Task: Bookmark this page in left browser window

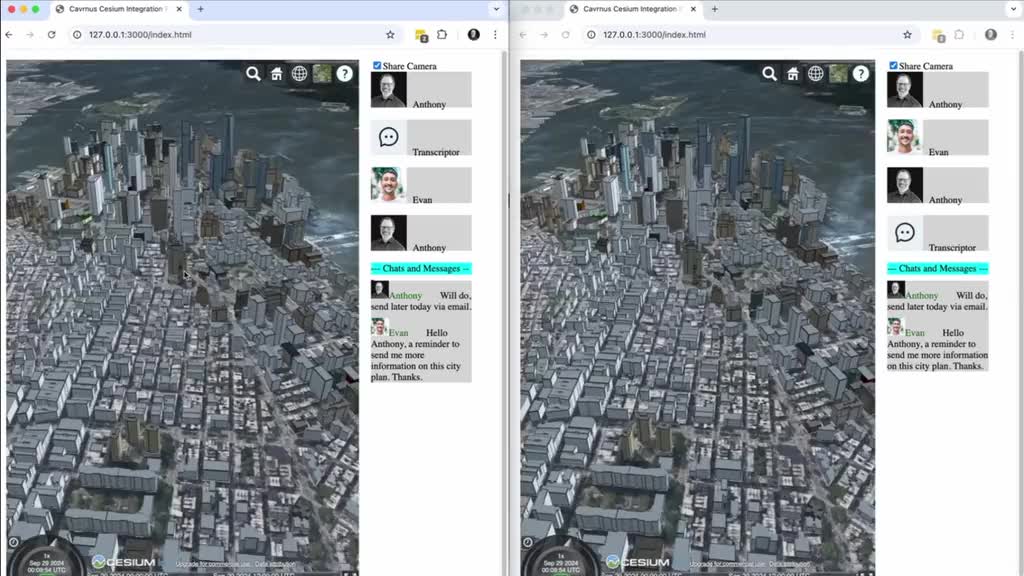Action: click(390, 35)
